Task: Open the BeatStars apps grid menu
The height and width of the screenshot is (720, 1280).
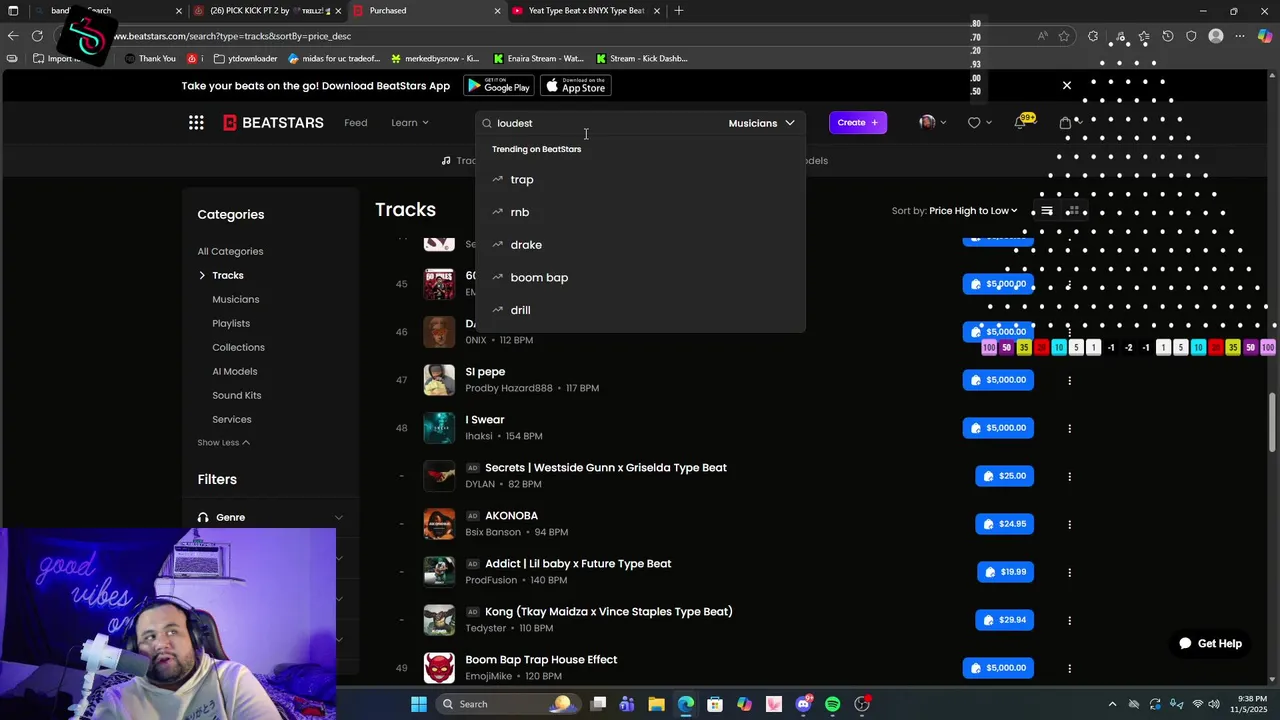Action: pos(196,123)
